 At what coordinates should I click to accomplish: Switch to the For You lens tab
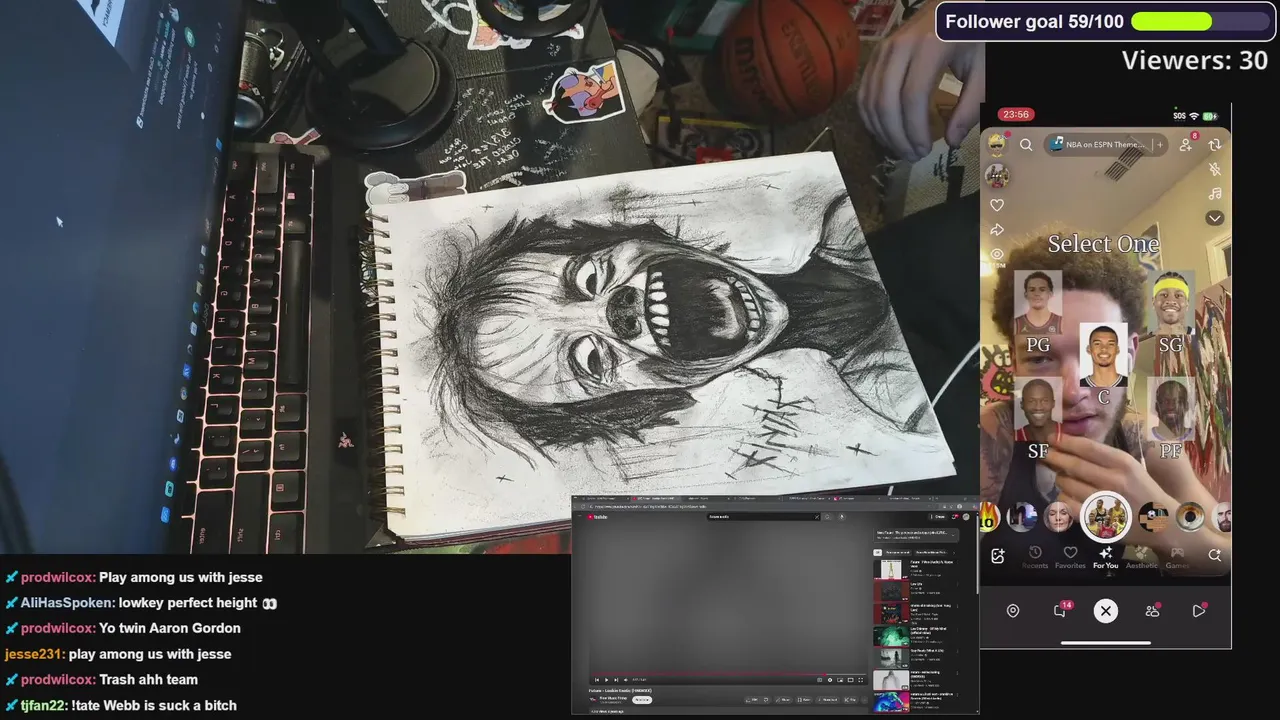tap(1105, 558)
